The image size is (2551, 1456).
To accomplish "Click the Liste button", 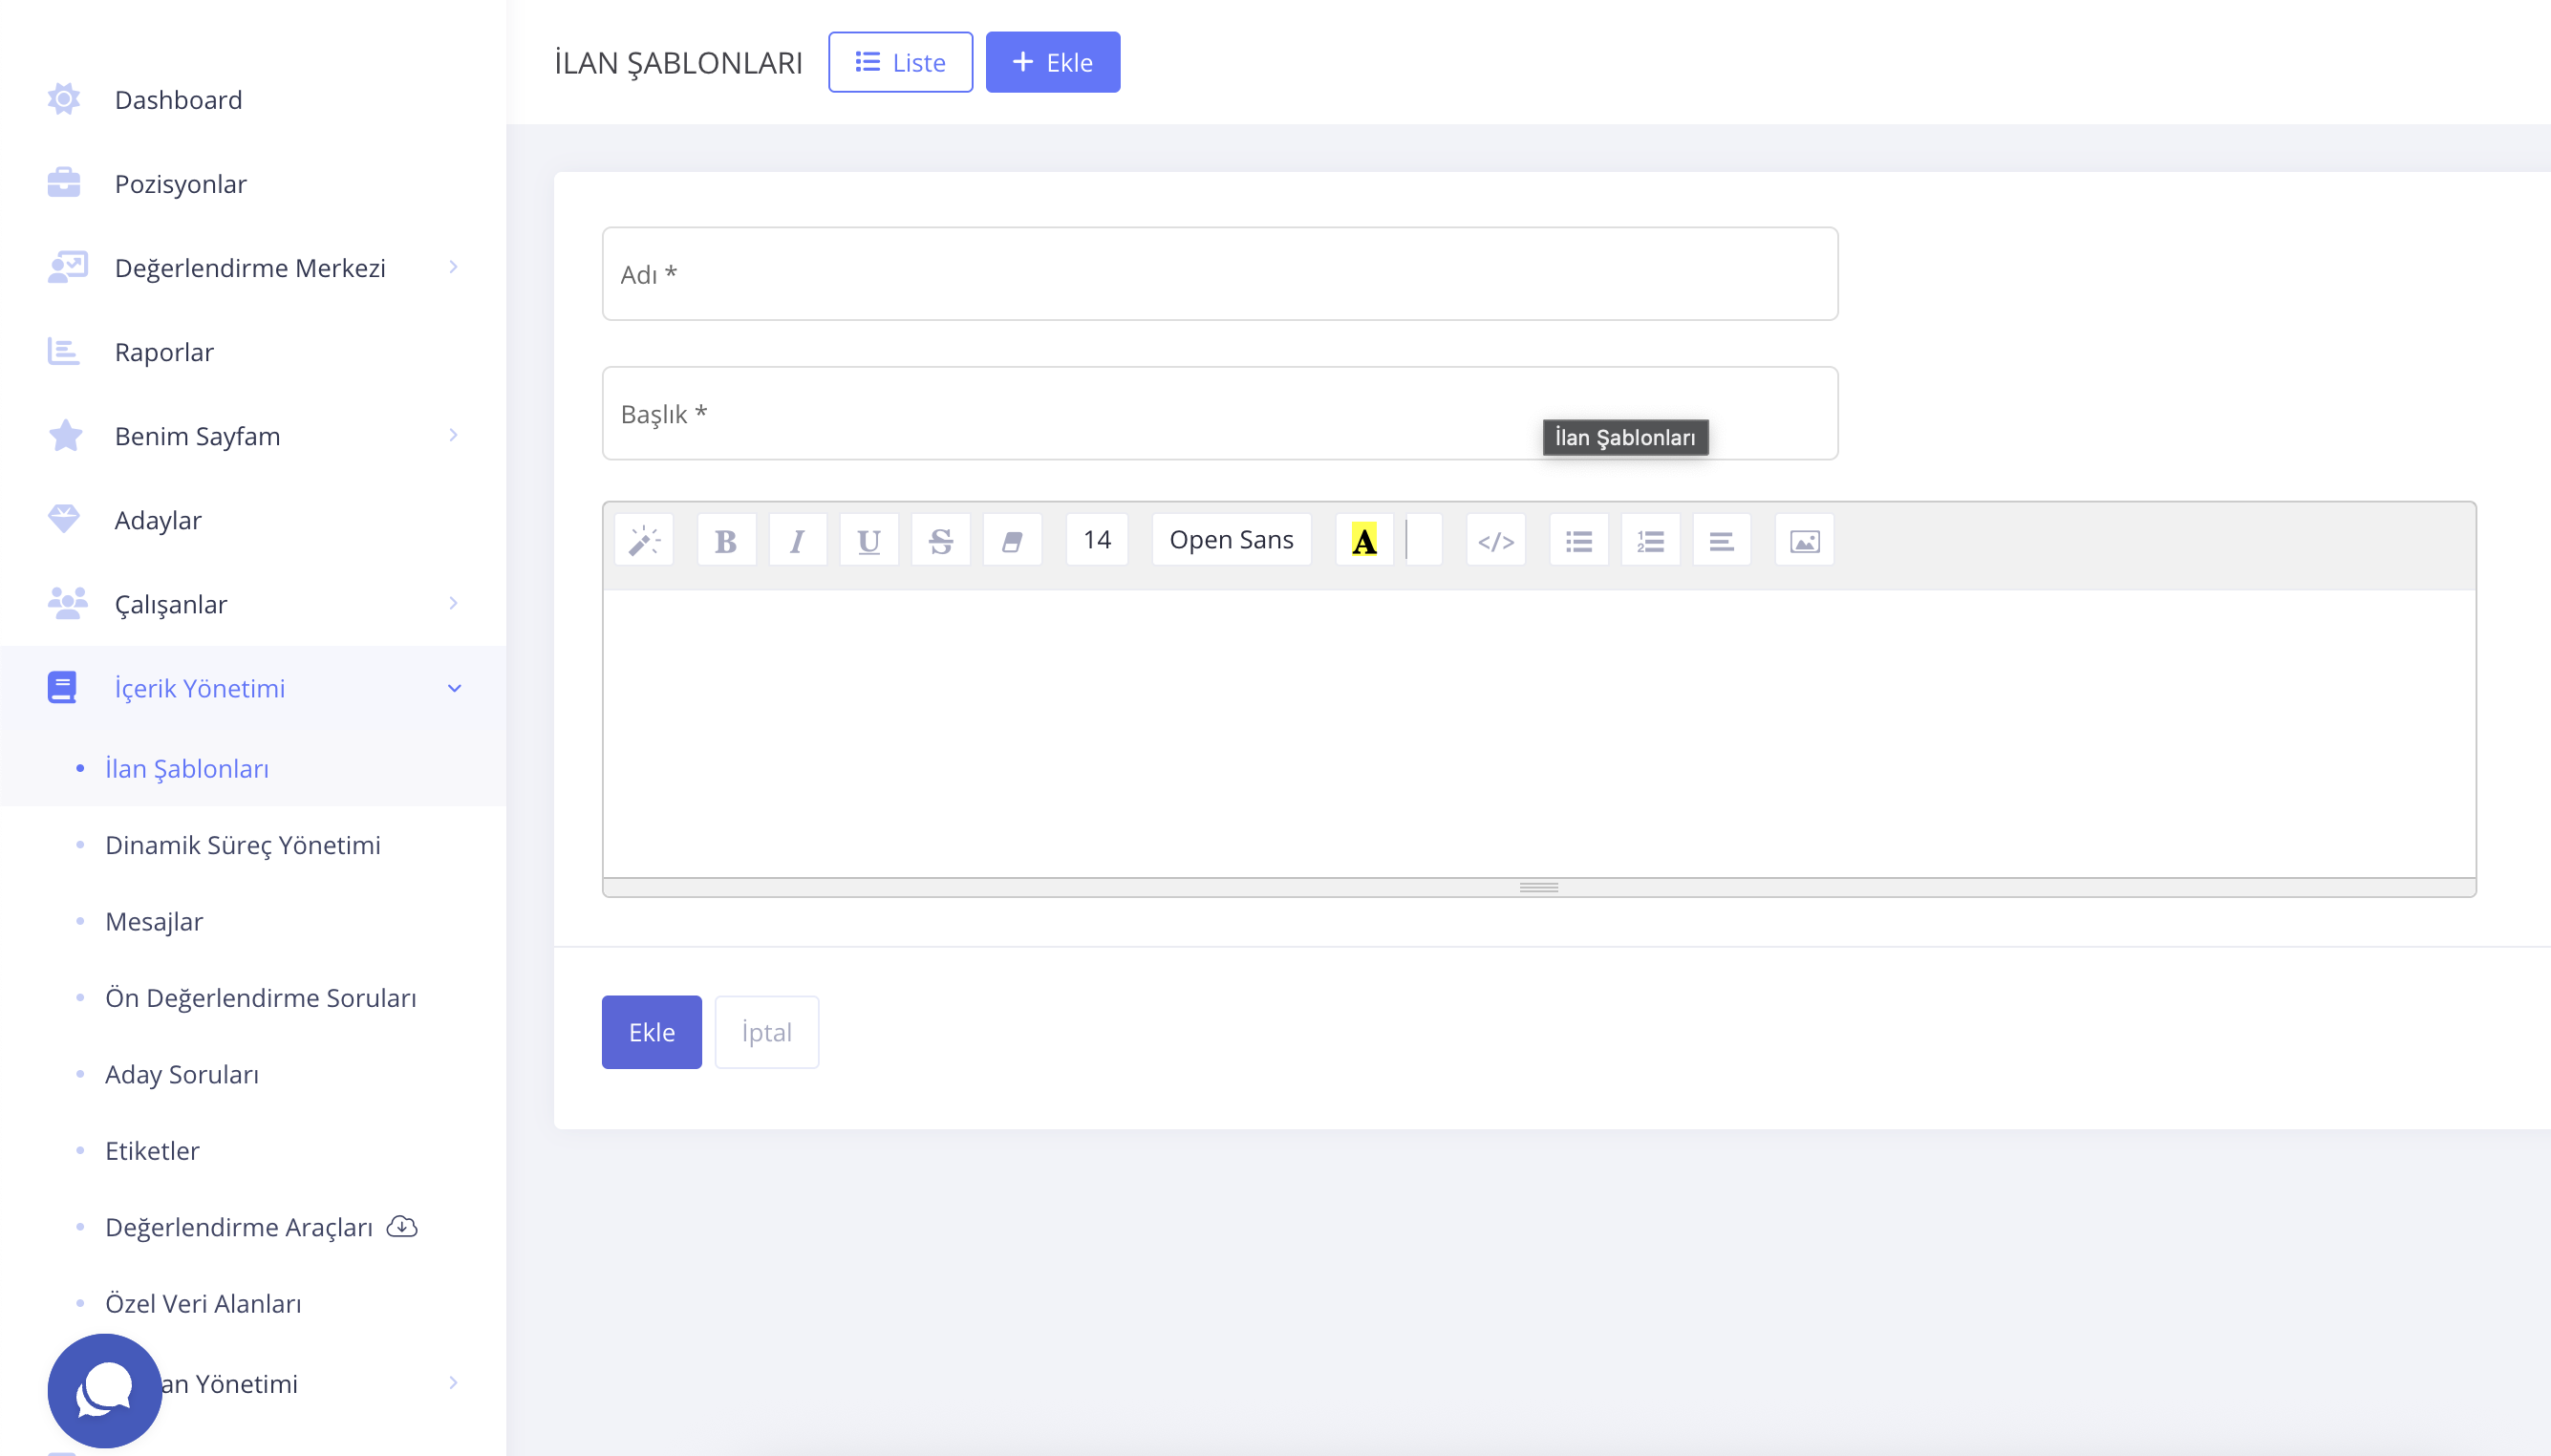I will pos(900,62).
